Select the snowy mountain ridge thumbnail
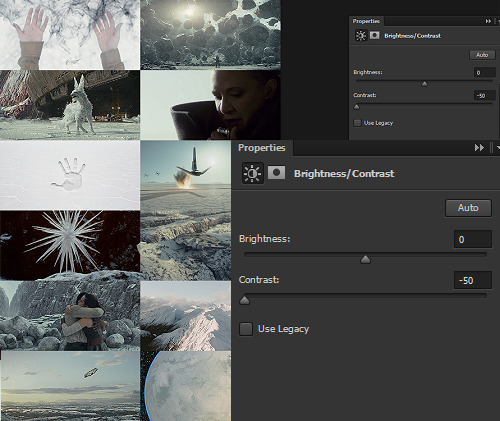The image size is (500, 421). tap(186, 316)
